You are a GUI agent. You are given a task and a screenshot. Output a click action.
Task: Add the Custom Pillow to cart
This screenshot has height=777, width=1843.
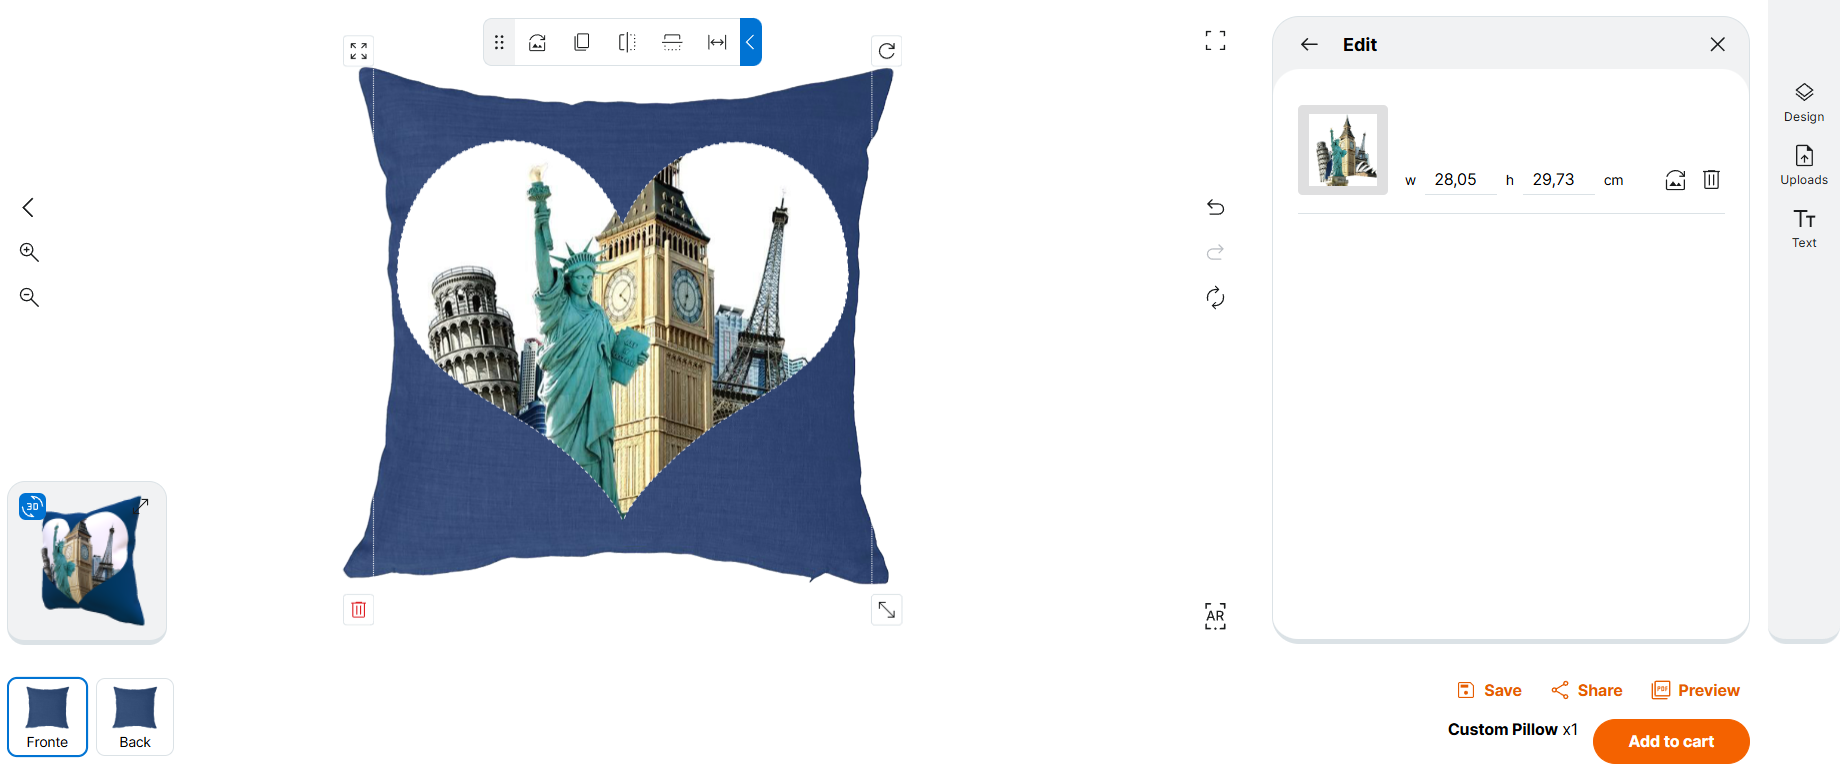(1671, 741)
